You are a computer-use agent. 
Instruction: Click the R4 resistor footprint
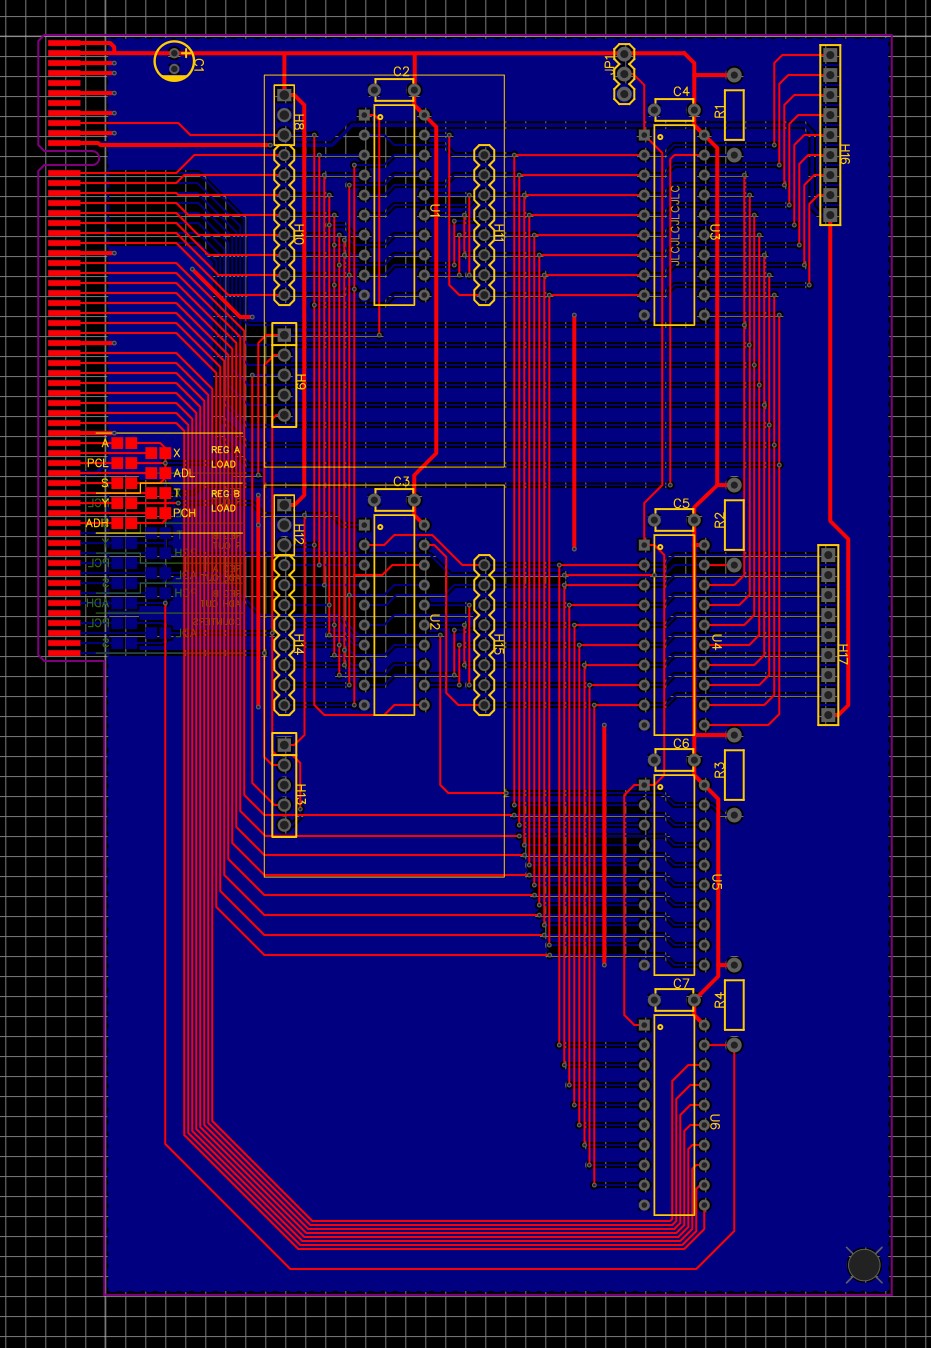[x=734, y=1005]
